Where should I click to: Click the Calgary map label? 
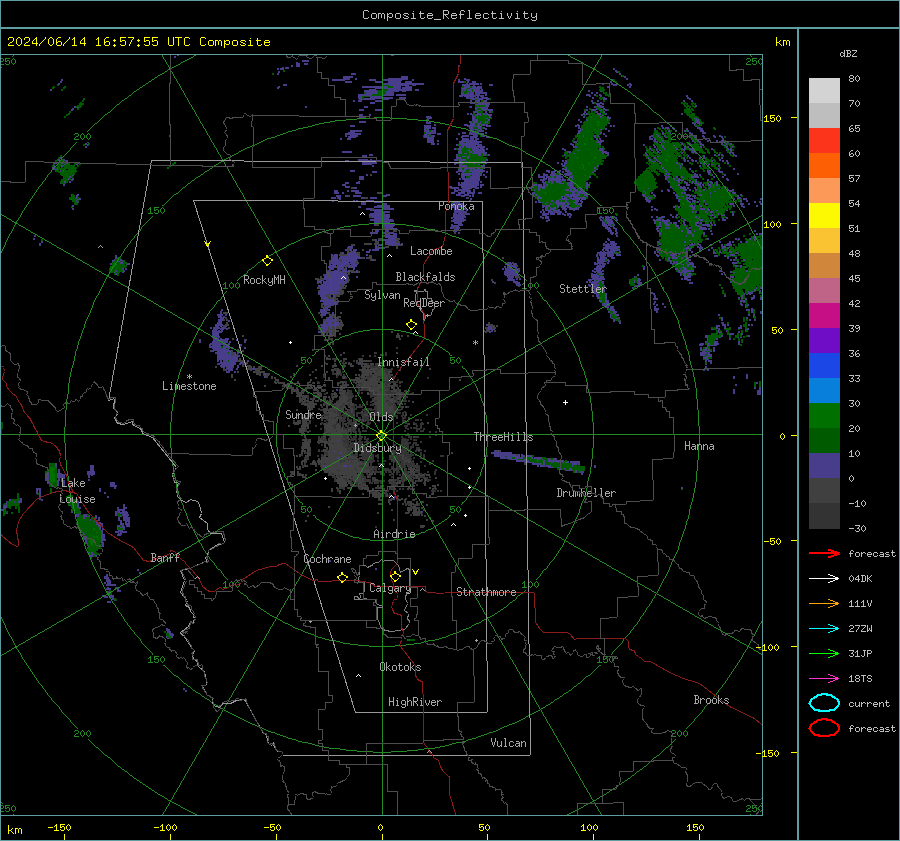[x=390, y=588]
